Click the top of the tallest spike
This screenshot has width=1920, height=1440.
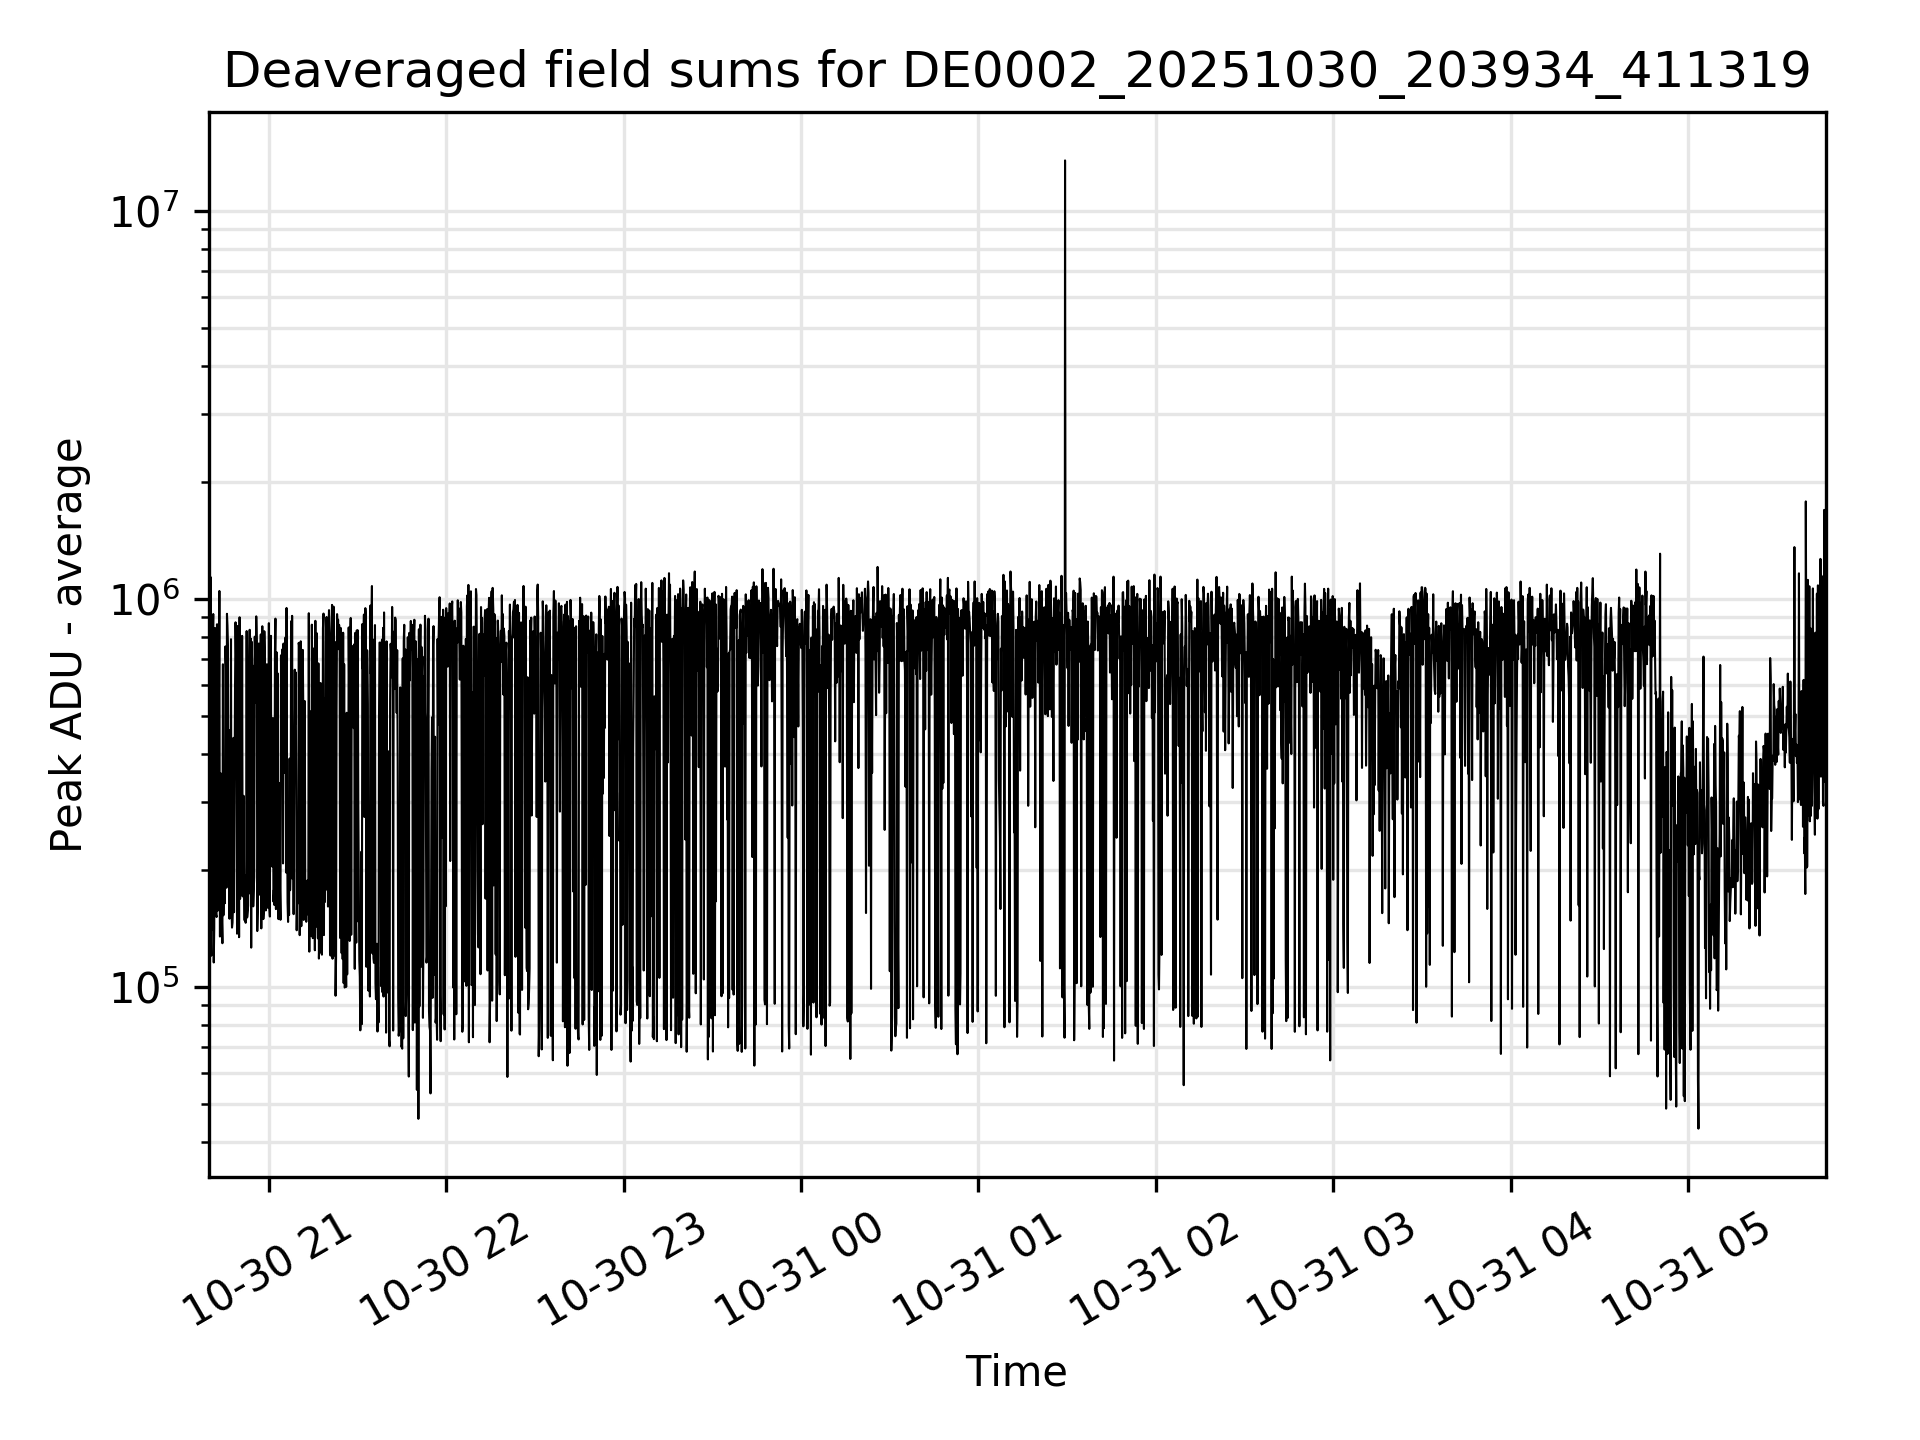pyautogui.click(x=1065, y=162)
